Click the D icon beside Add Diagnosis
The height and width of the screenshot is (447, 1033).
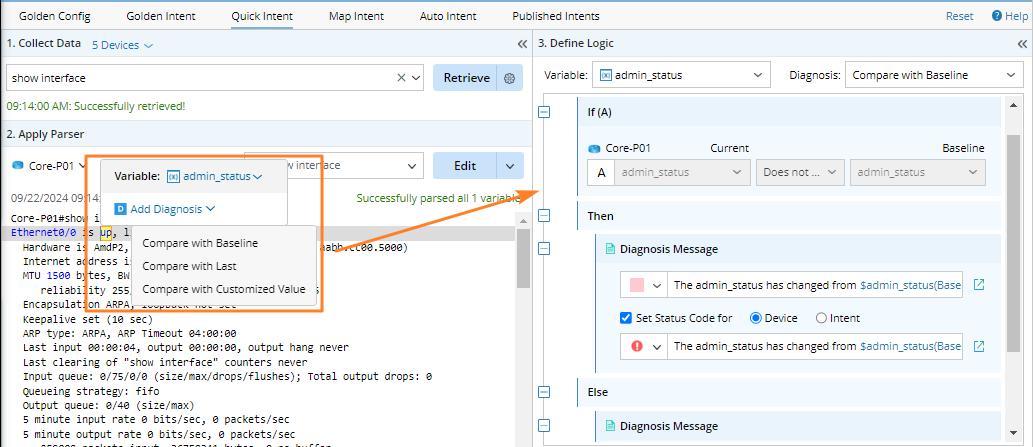click(120, 209)
